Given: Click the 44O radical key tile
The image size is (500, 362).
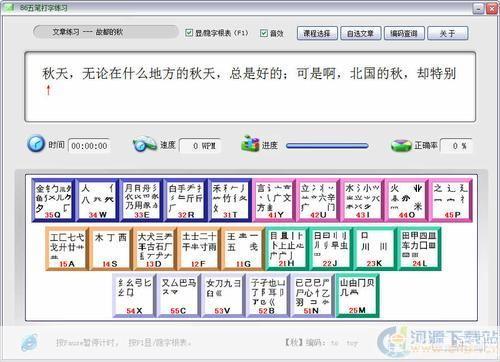Looking at the screenshot, I should [406, 200].
